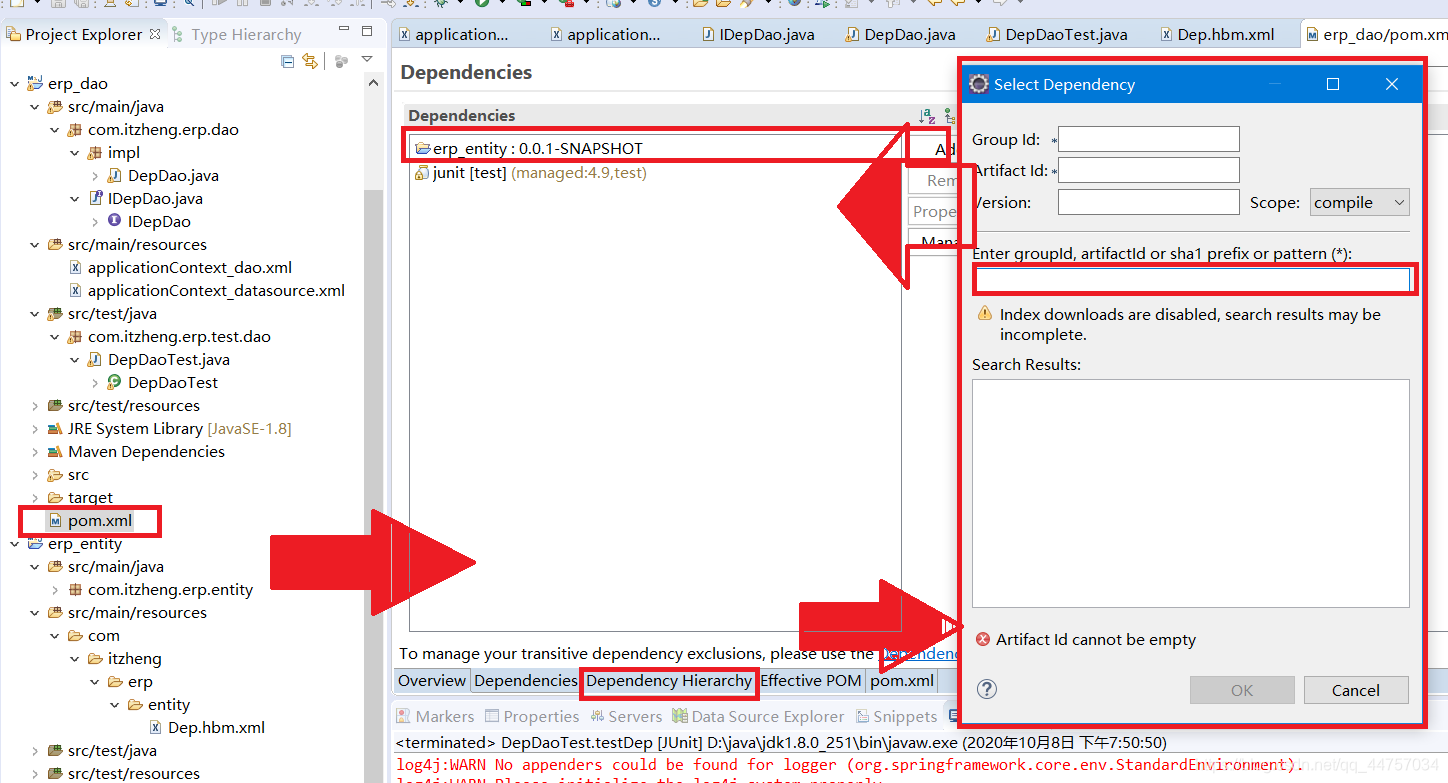Open Project Explorer view menu triangle
Image resolution: width=1448 pixels, height=783 pixels.
367,60
